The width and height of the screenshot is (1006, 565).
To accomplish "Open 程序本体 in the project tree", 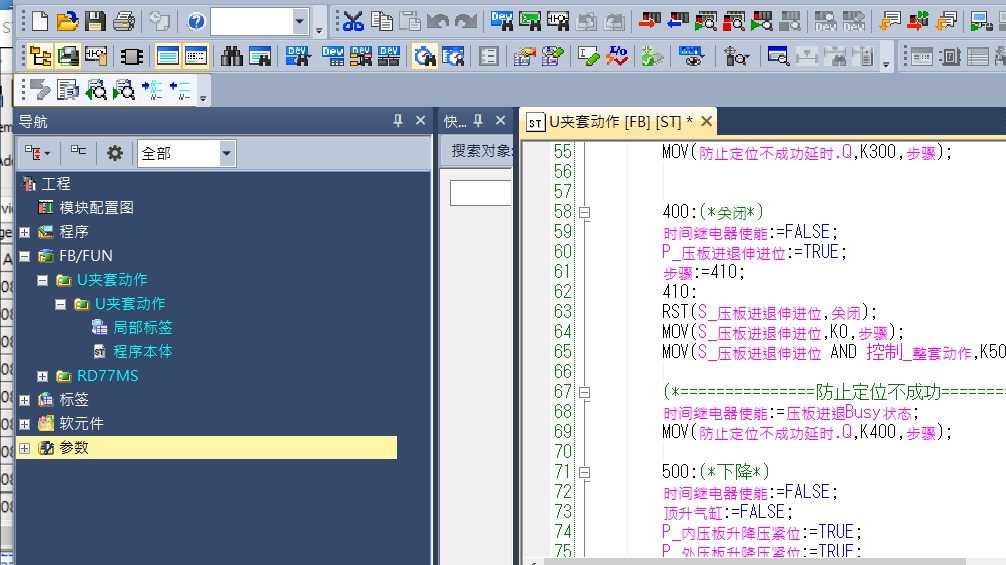I will pyautogui.click(x=142, y=352).
